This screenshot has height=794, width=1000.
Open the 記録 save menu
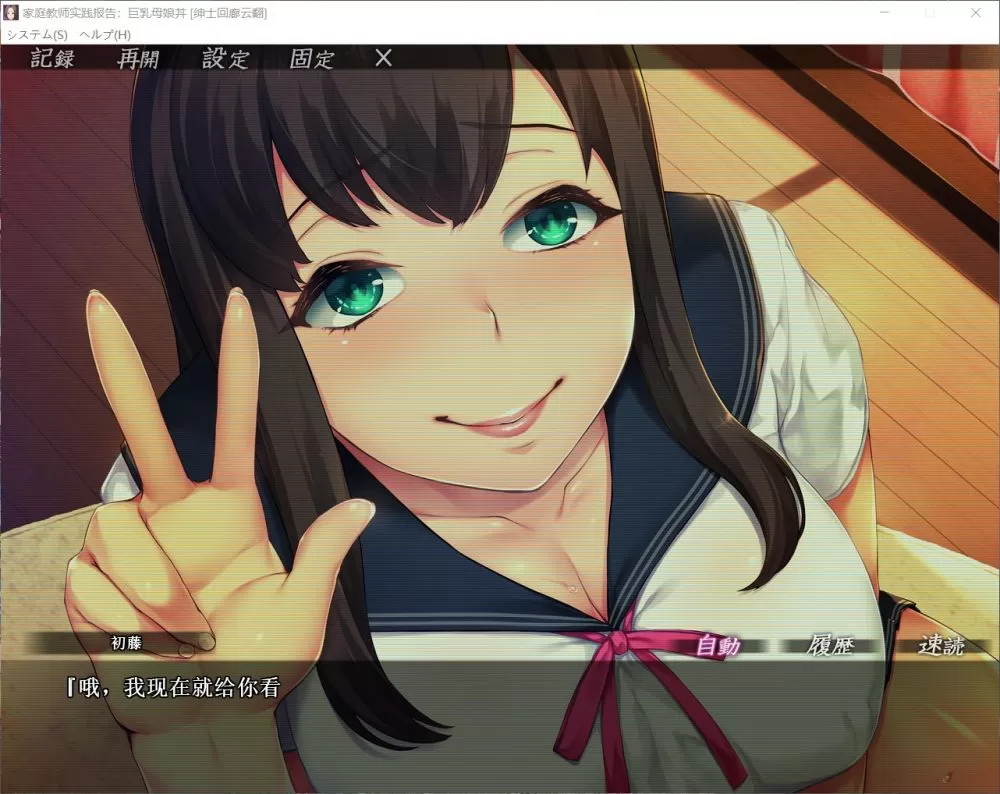[x=53, y=58]
